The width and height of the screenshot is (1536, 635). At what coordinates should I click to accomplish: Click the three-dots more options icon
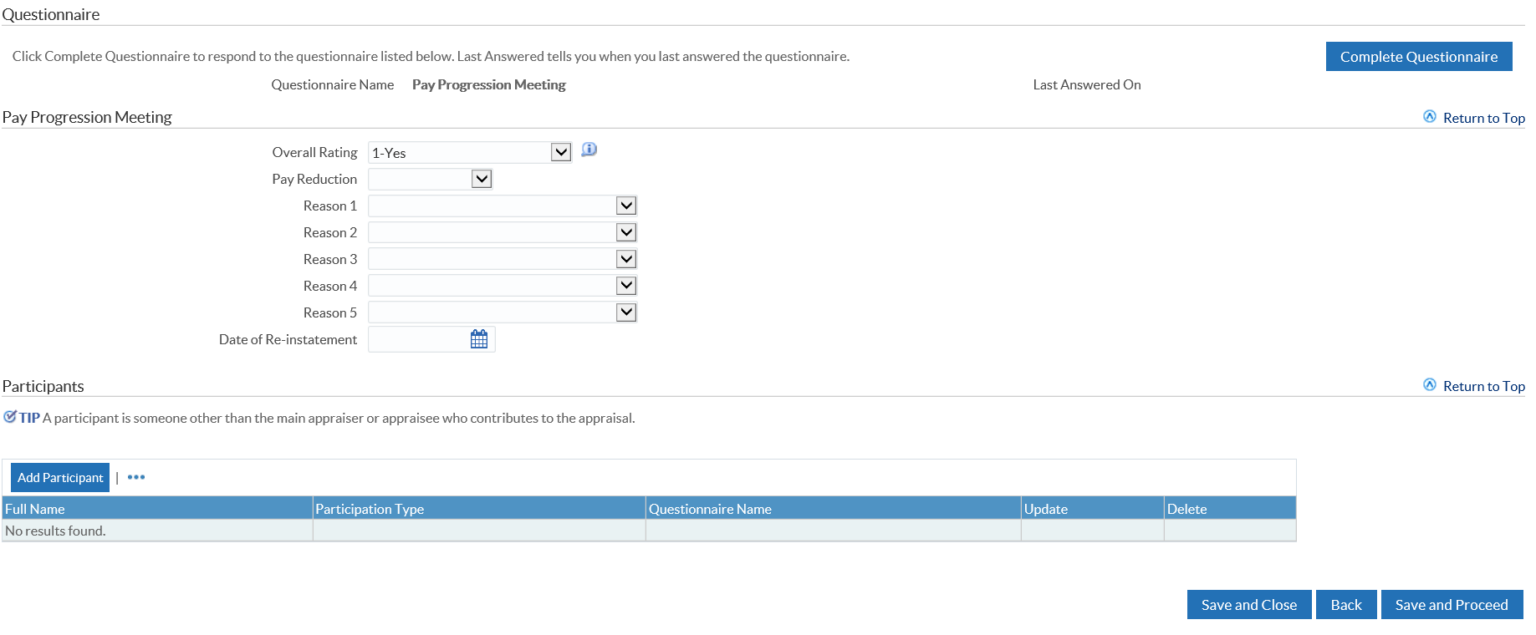tap(136, 478)
